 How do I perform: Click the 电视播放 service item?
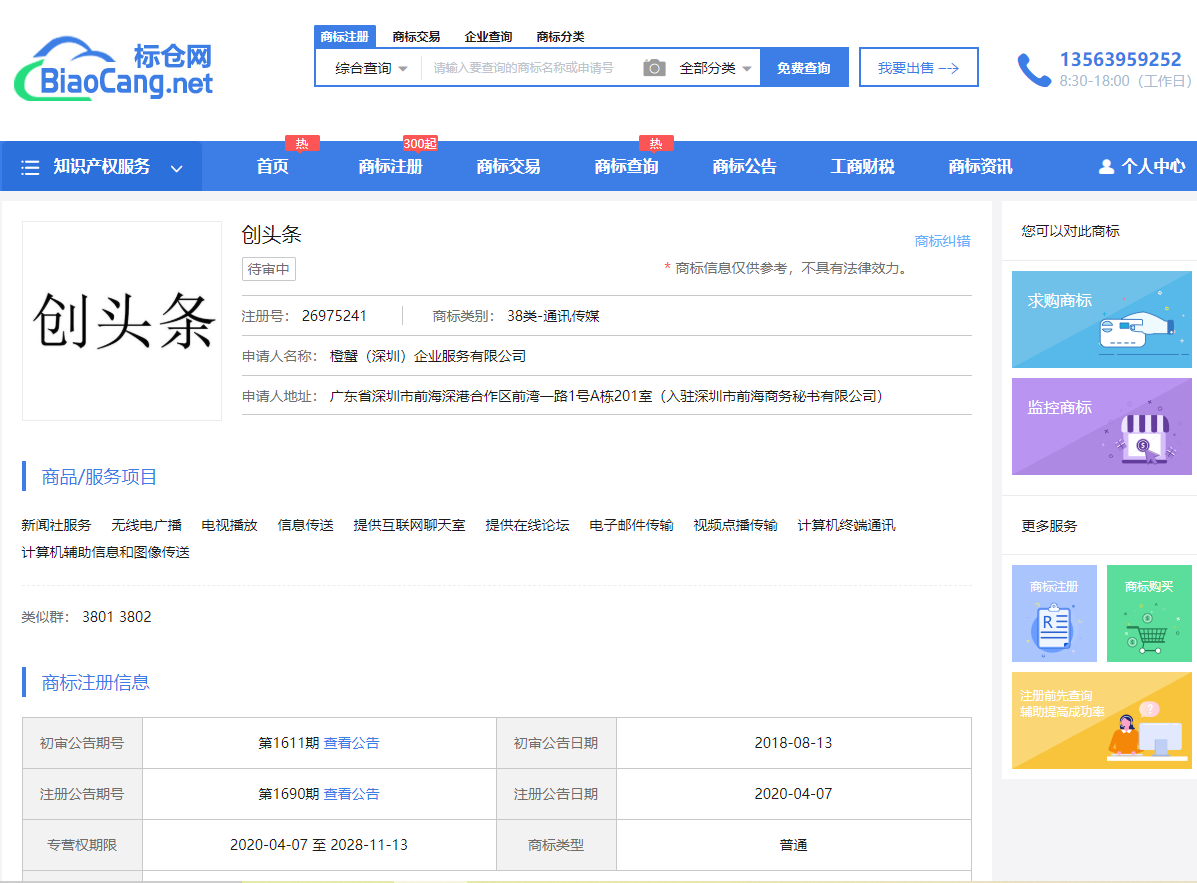coord(229,525)
